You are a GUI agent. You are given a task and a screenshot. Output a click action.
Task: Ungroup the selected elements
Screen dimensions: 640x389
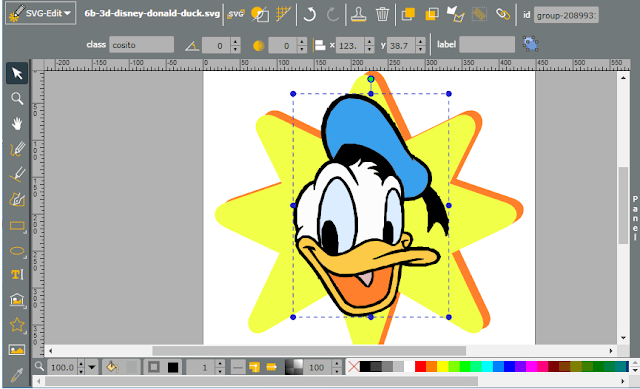[x=479, y=15]
